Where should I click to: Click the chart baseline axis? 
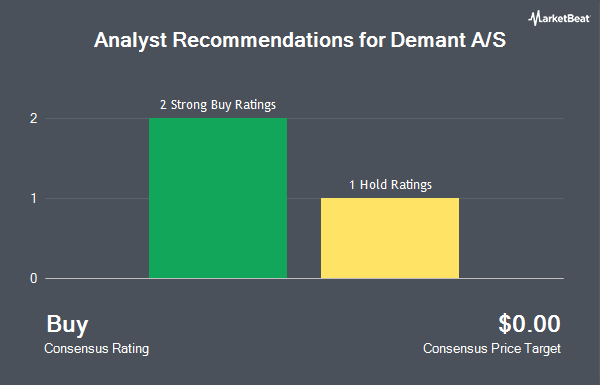[x=304, y=279]
